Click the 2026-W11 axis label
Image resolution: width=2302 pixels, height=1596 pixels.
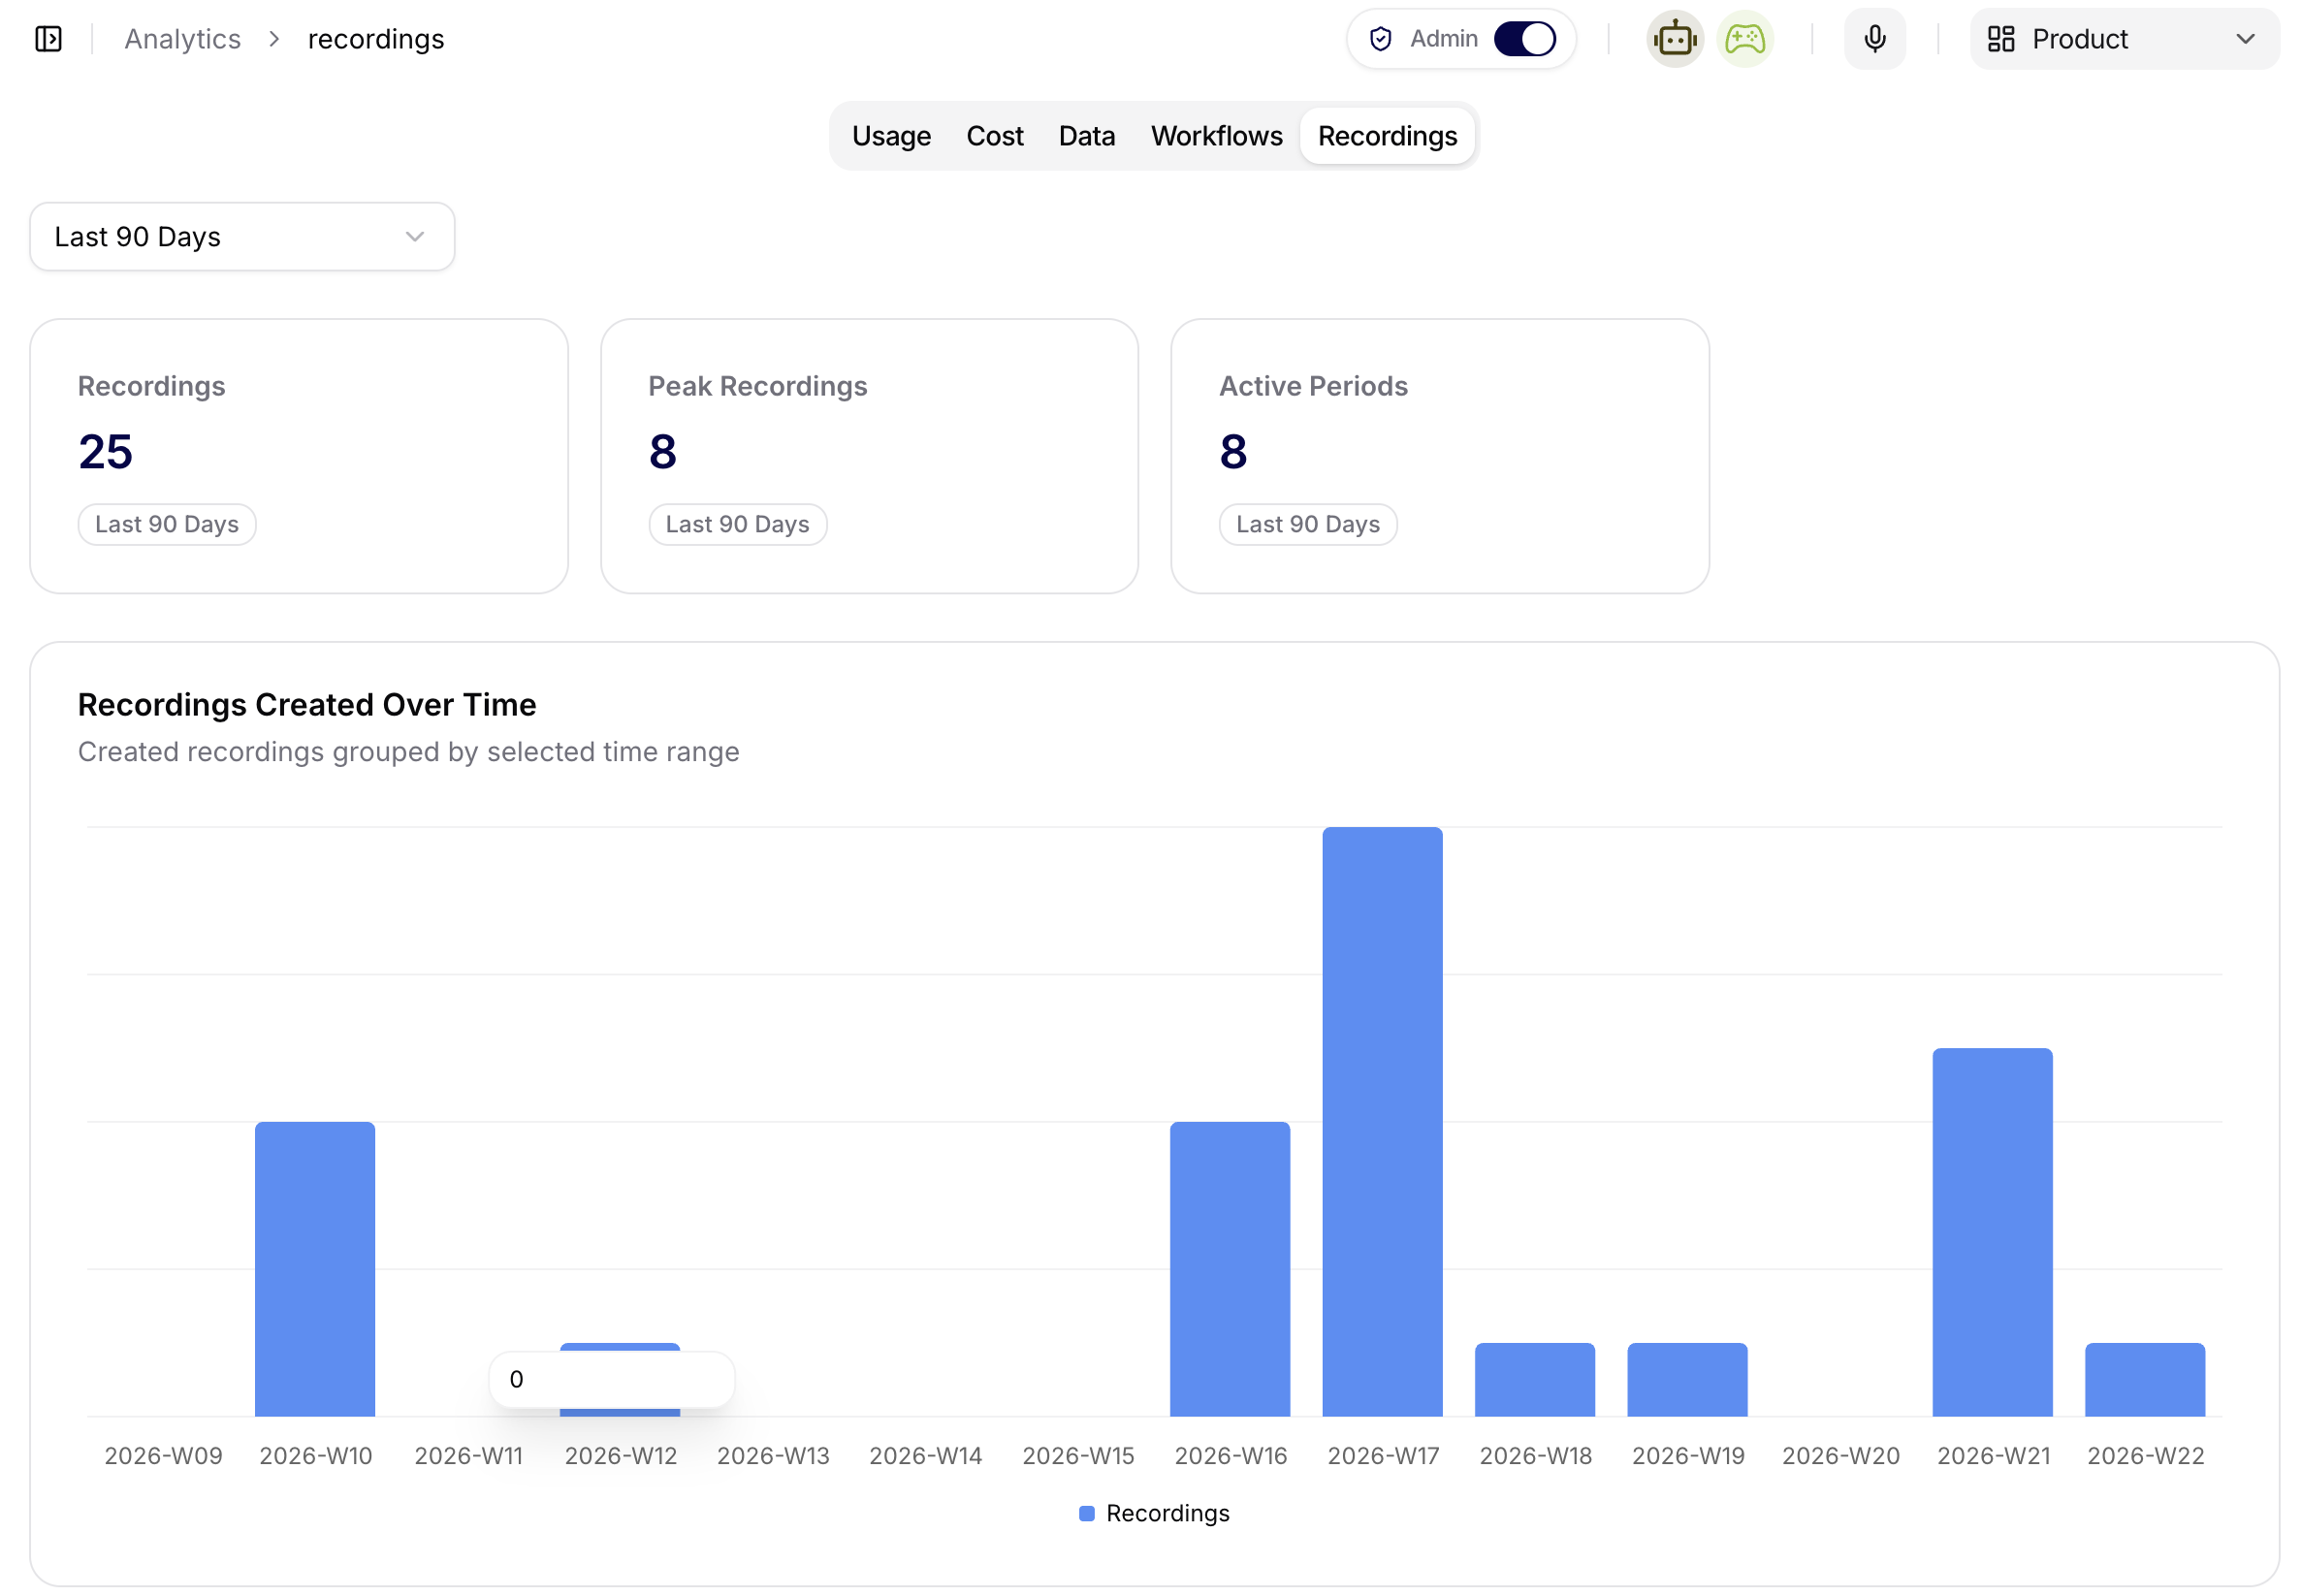point(468,1456)
